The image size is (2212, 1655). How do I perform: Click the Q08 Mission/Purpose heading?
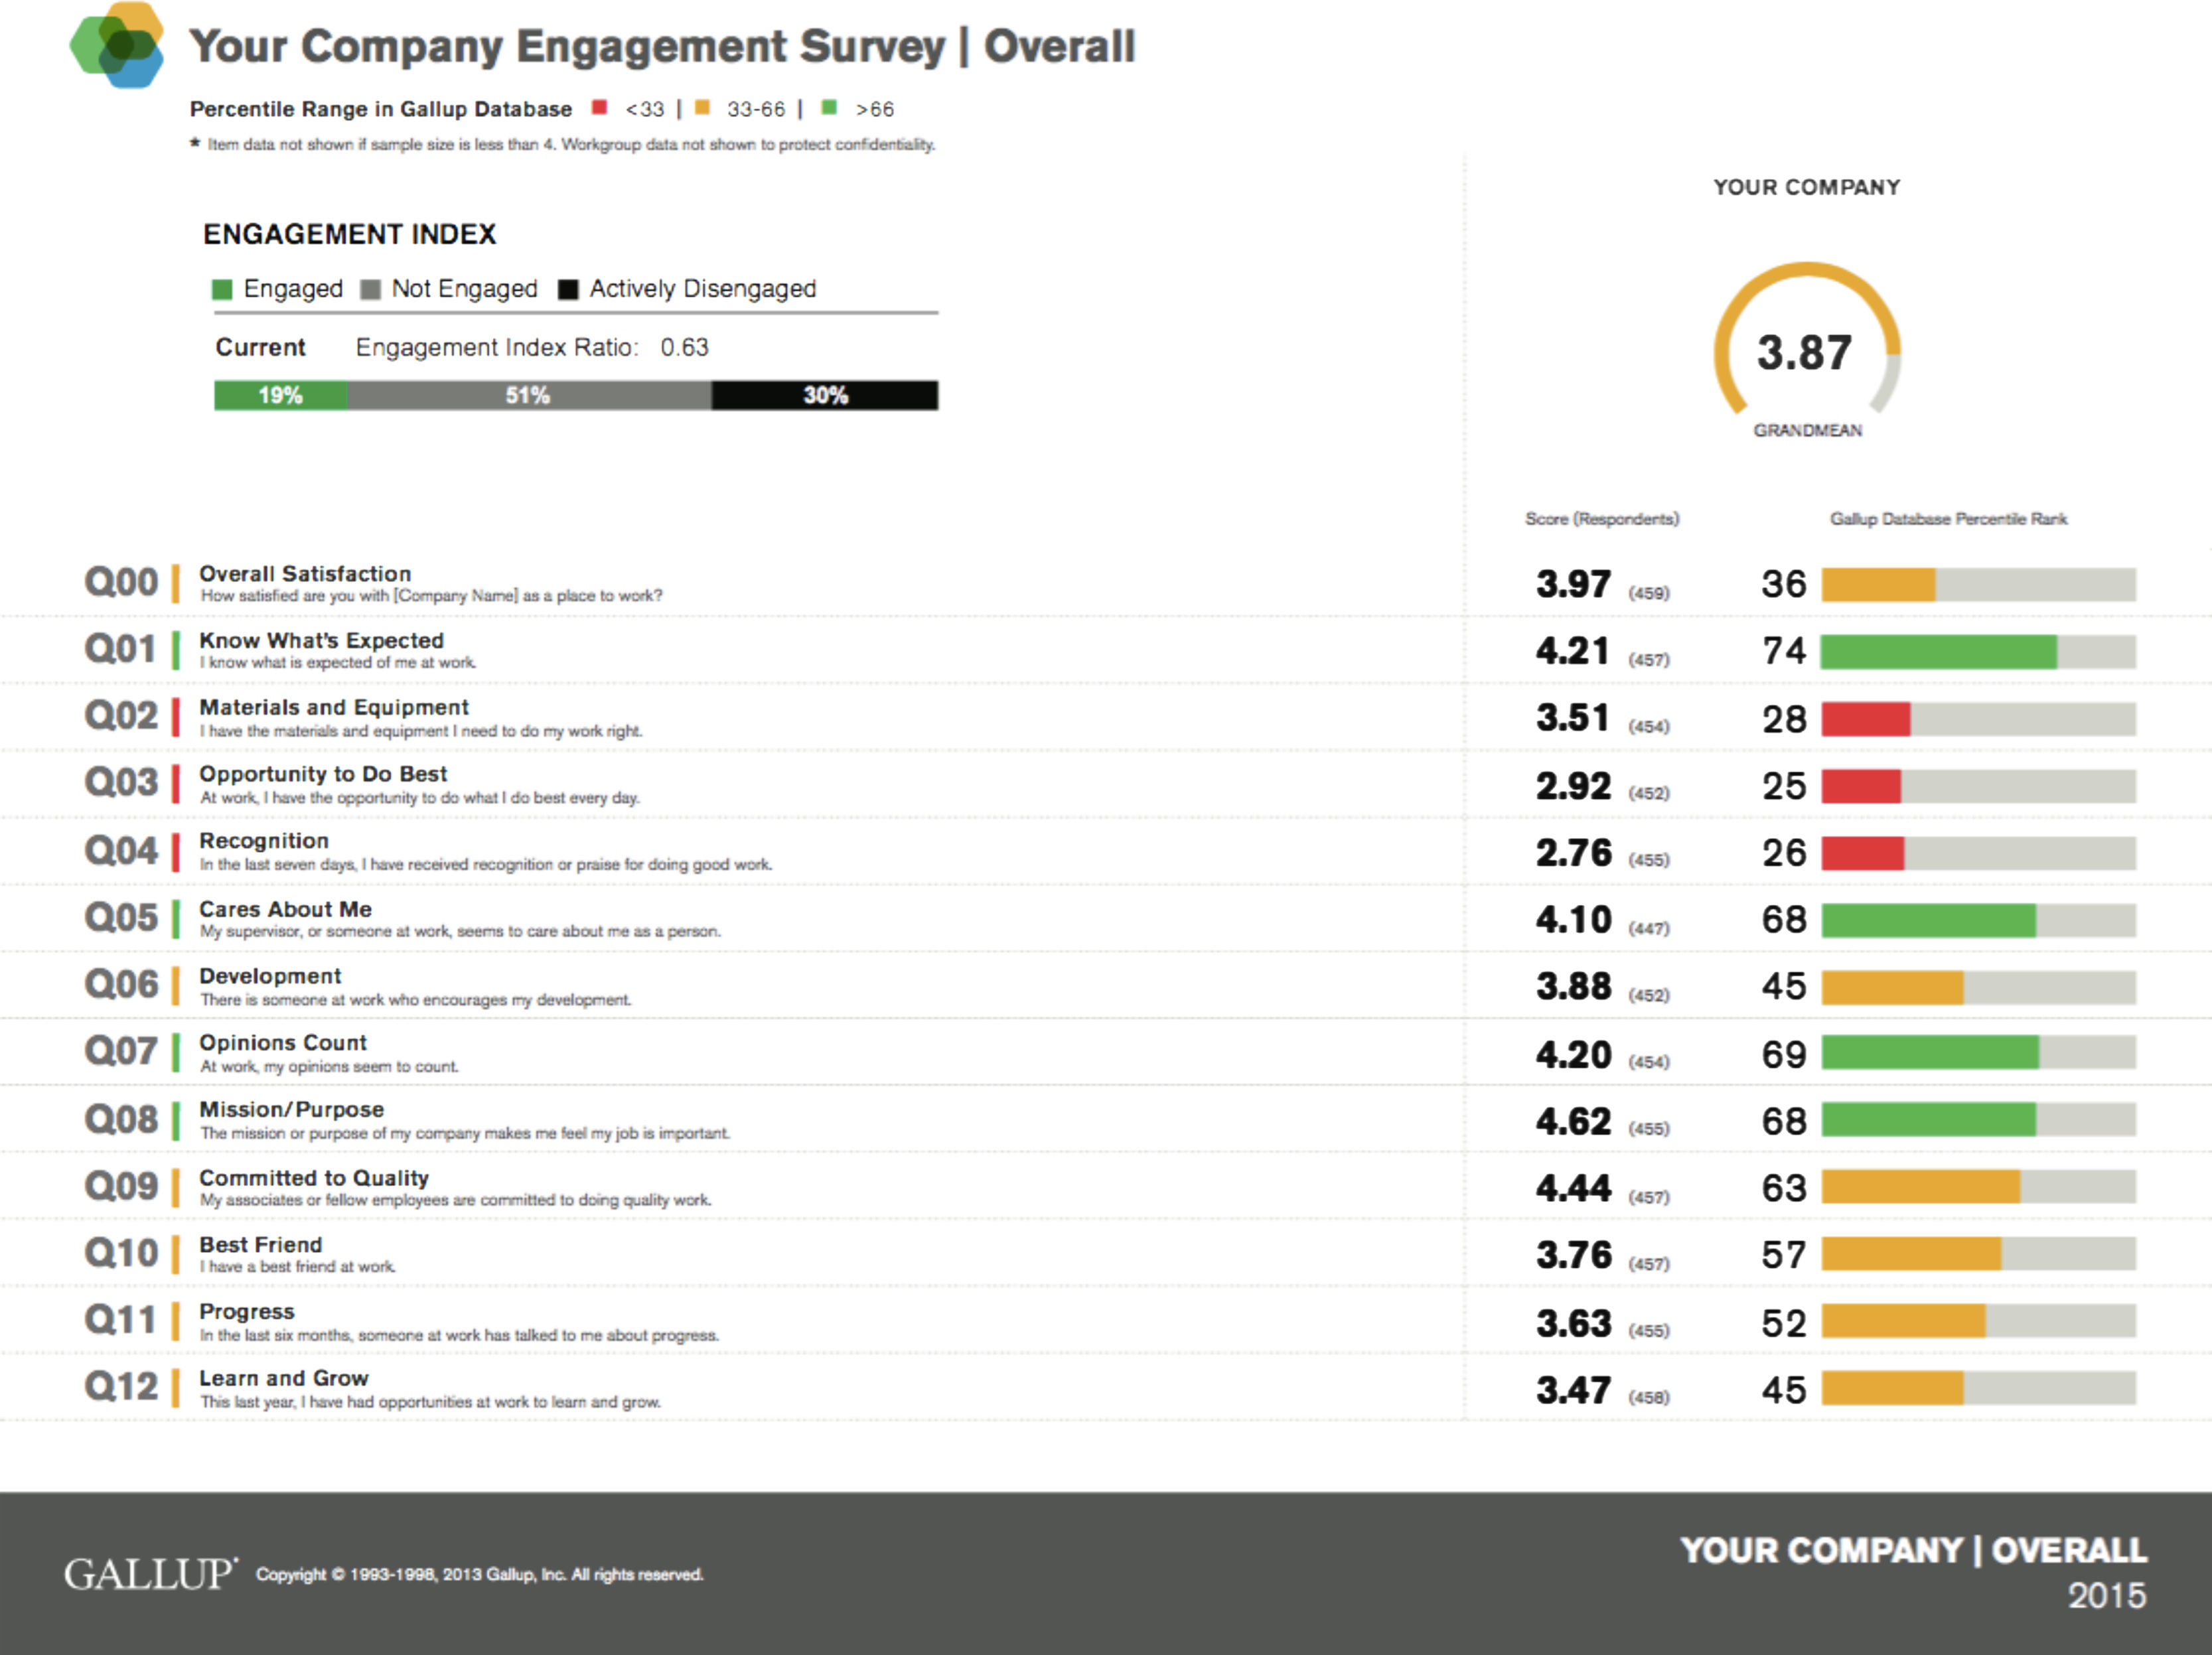click(291, 1109)
